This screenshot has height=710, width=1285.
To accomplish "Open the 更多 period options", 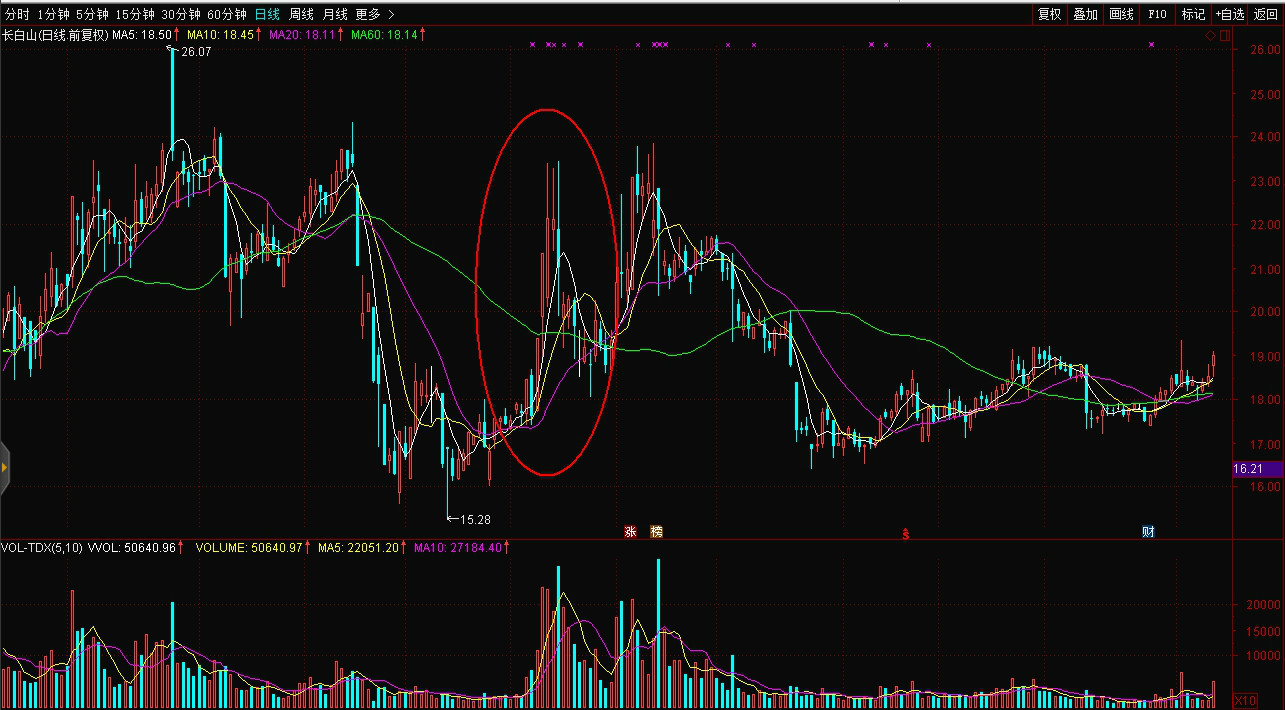I will (368, 14).
